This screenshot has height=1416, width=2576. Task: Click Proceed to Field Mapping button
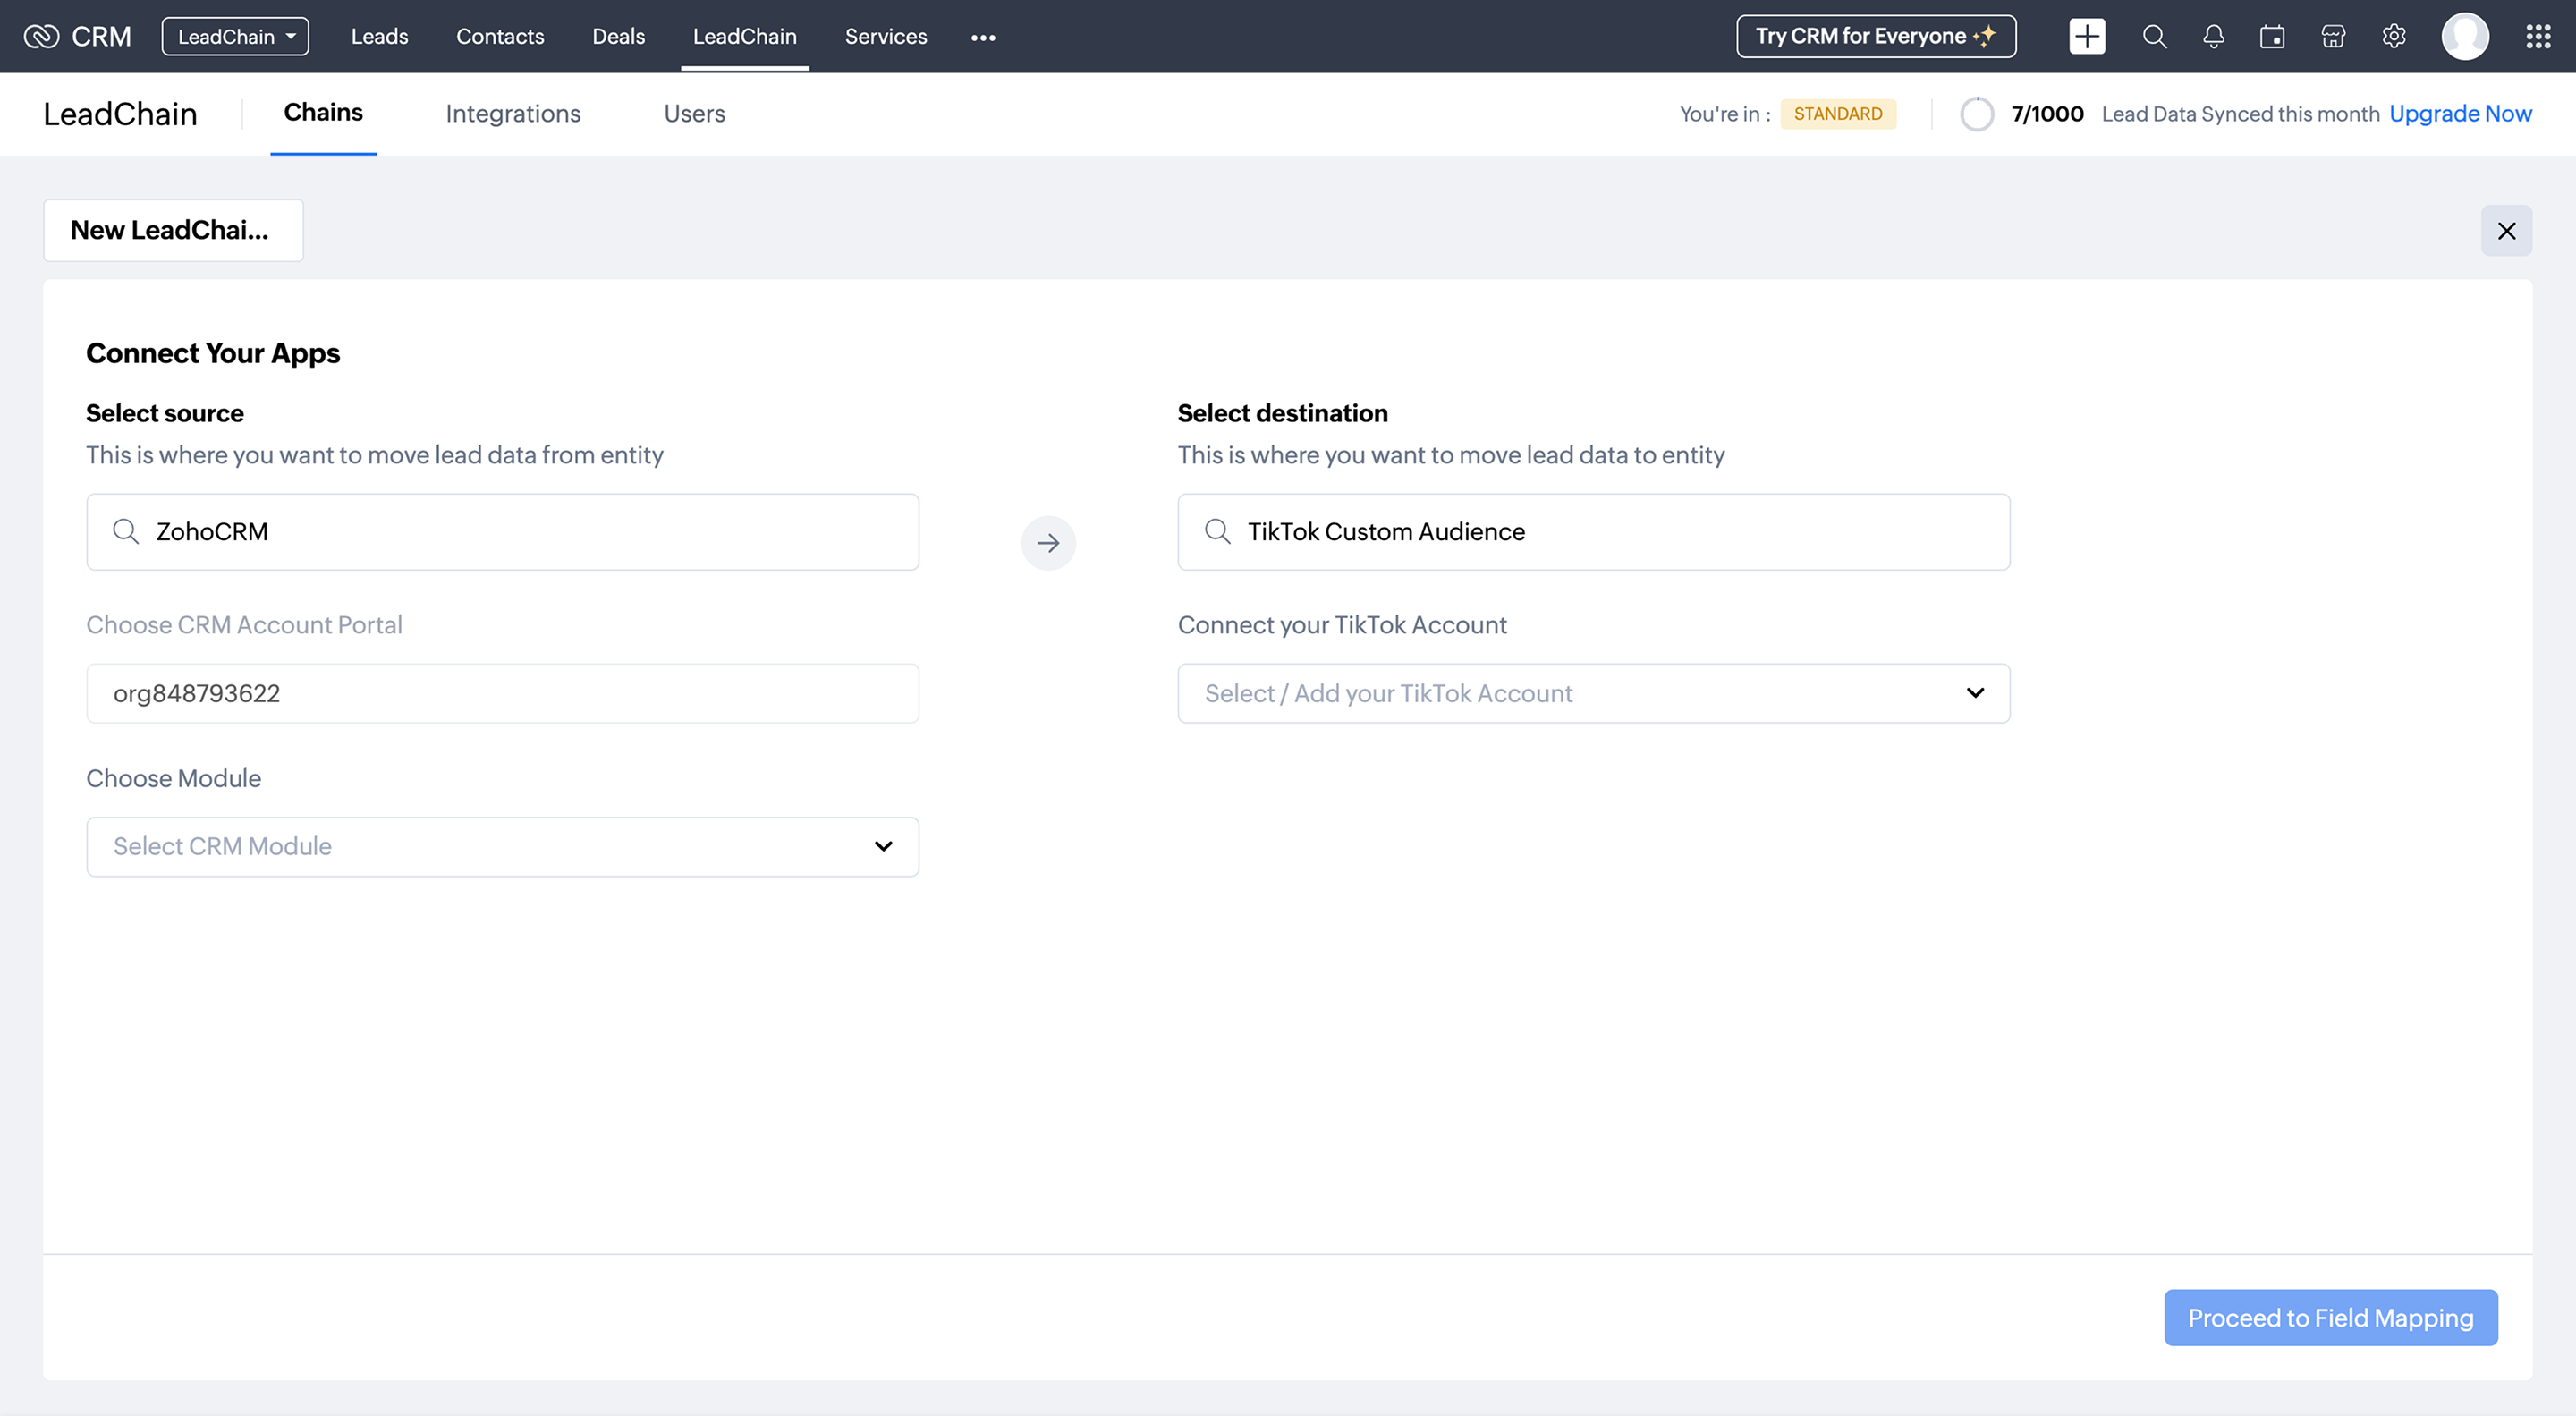pyautogui.click(x=2330, y=1318)
